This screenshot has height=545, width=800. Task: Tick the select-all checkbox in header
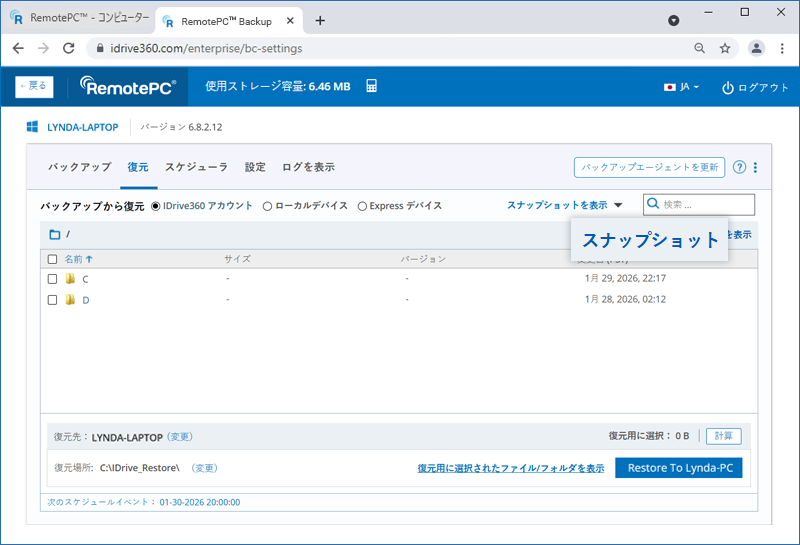coord(52,259)
